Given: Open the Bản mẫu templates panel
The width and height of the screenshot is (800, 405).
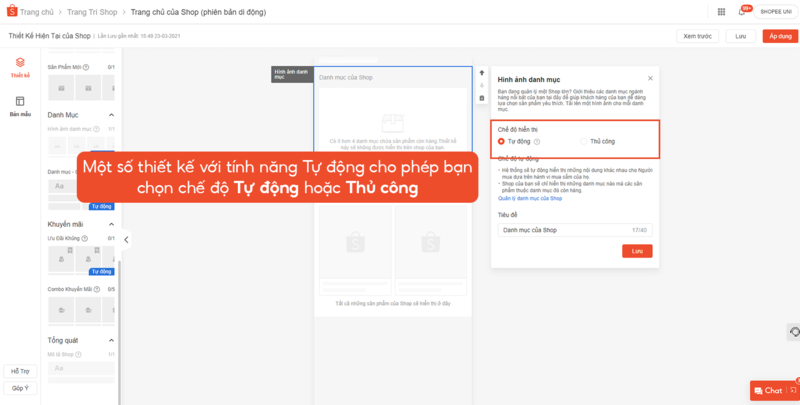Looking at the screenshot, I should click(x=19, y=106).
